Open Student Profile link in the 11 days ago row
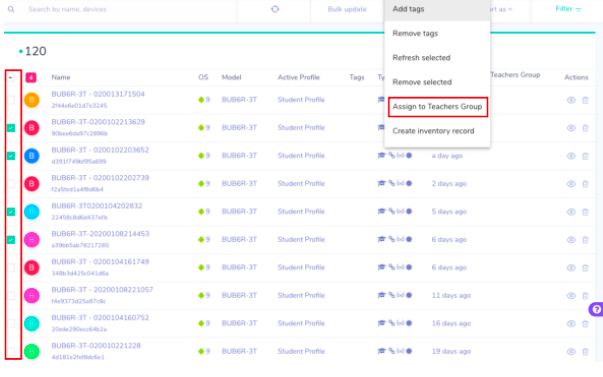 (x=301, y=295)
